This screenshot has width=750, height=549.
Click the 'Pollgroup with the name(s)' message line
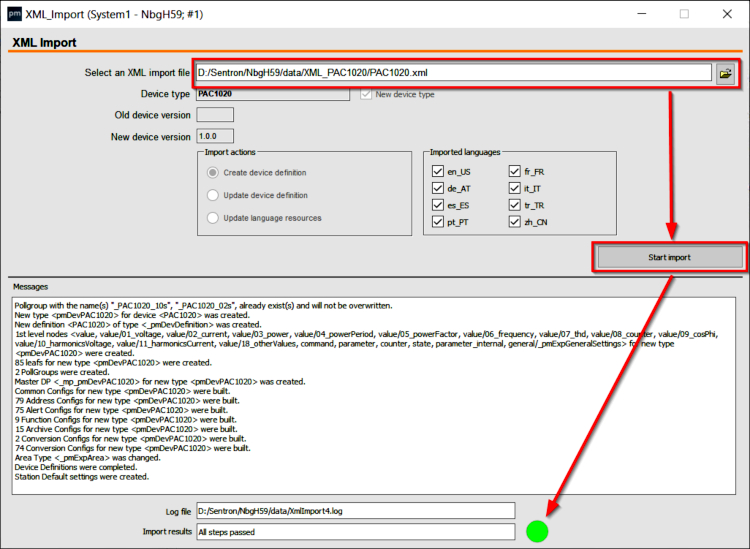[203, 306]
